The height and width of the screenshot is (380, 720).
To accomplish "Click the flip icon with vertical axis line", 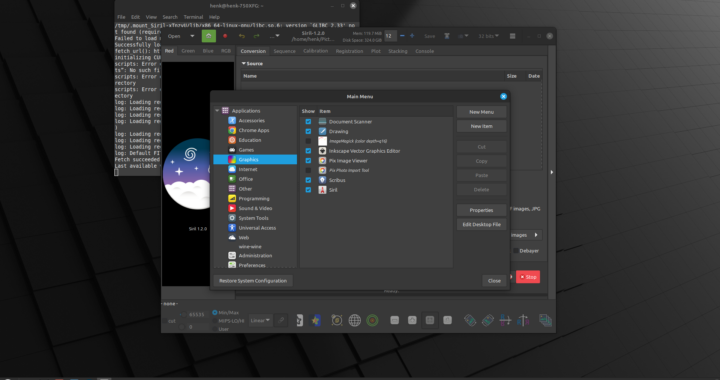I will tap(523, 320).
